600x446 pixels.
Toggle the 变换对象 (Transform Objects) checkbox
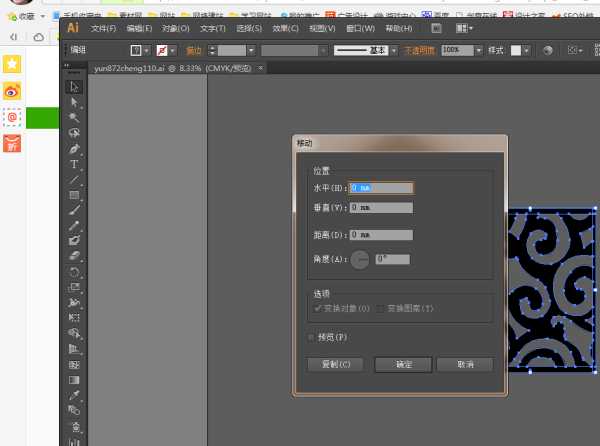click(318, 308)
